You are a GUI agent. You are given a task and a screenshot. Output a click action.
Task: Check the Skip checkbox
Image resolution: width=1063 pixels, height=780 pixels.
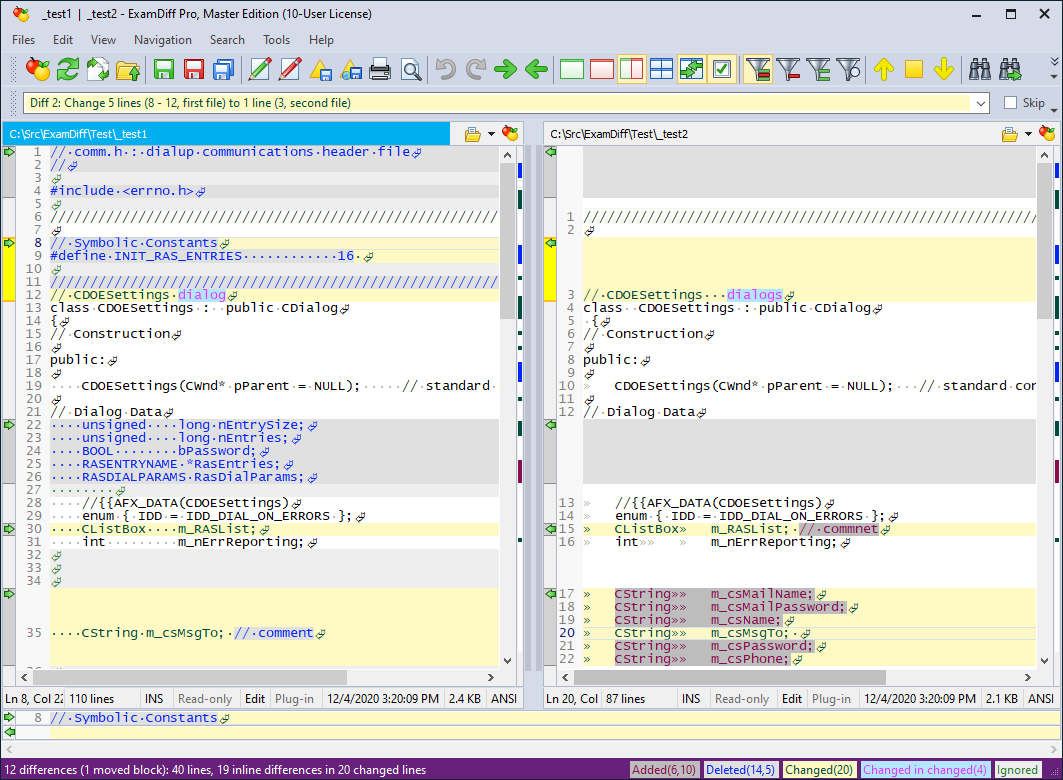[x=1011, y=103]
